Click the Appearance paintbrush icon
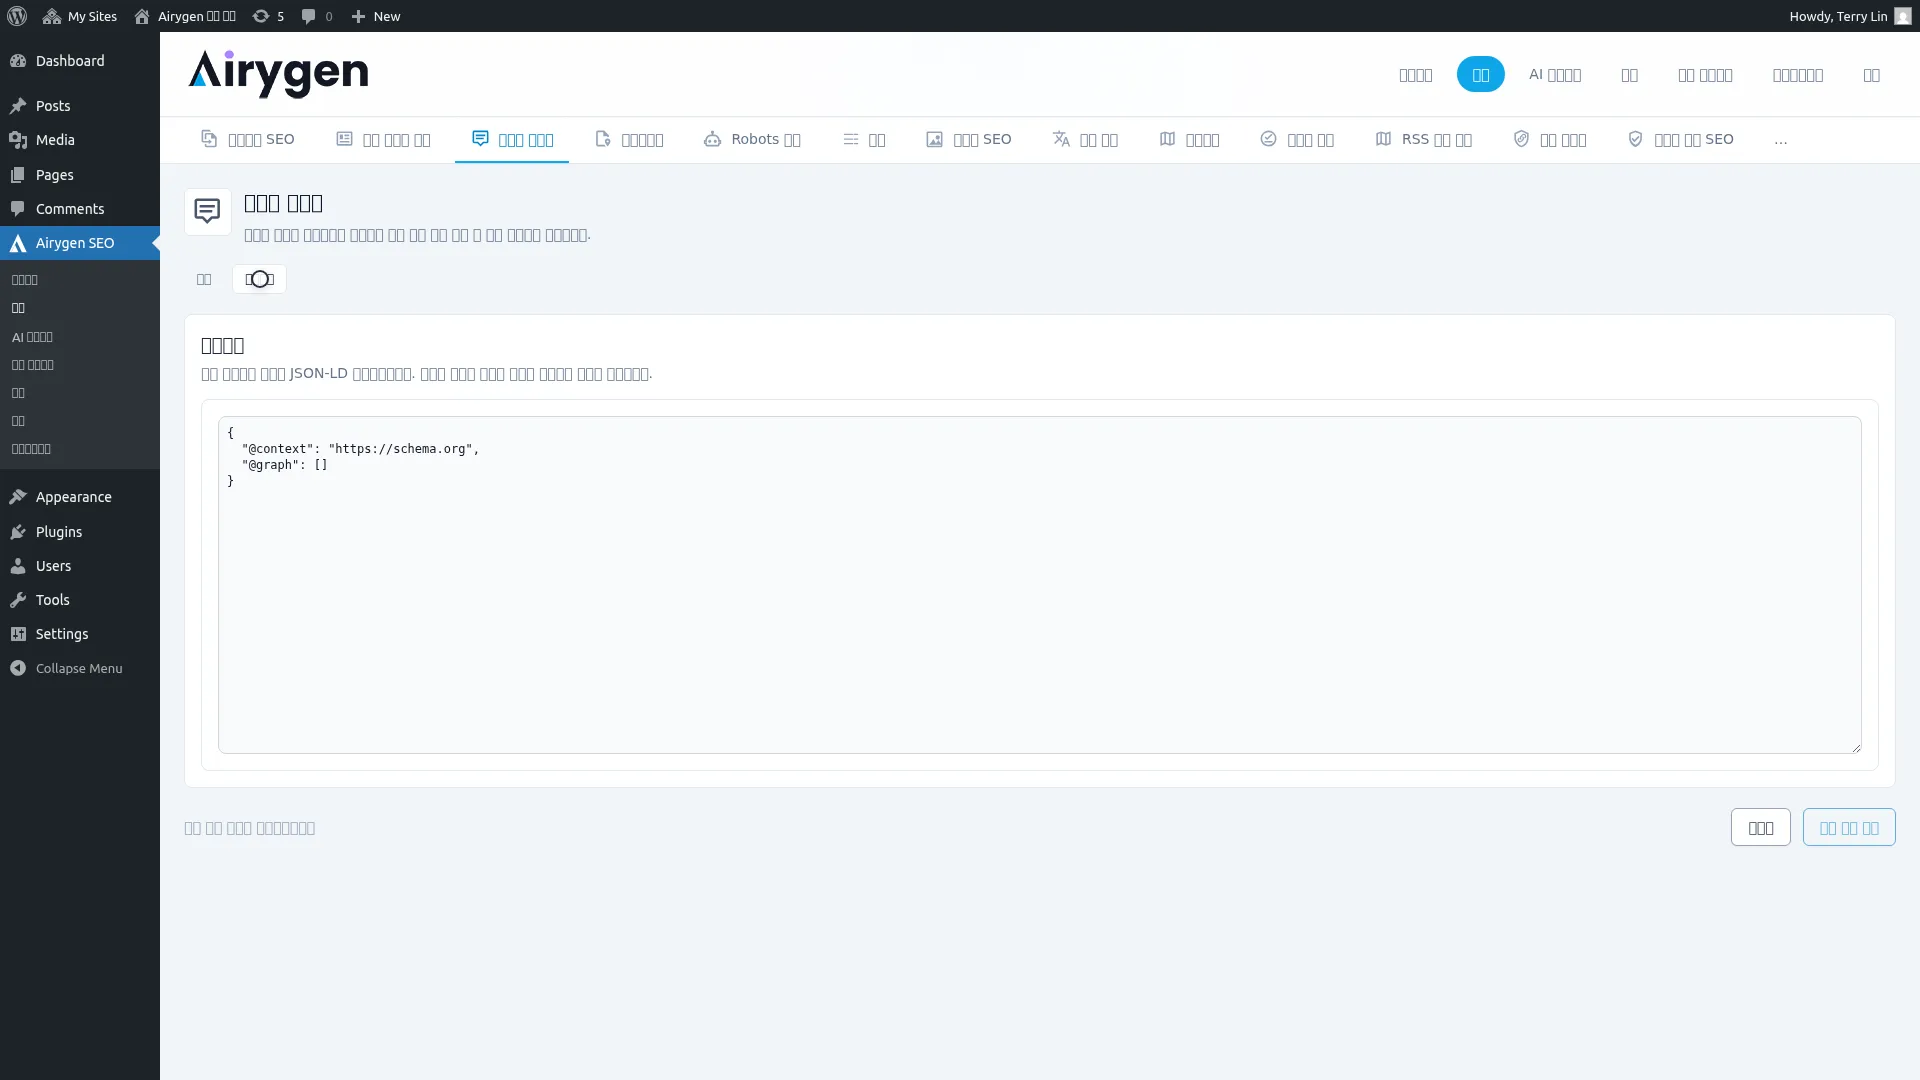This screenshot has height=1080, width=1920. (18, 497)
